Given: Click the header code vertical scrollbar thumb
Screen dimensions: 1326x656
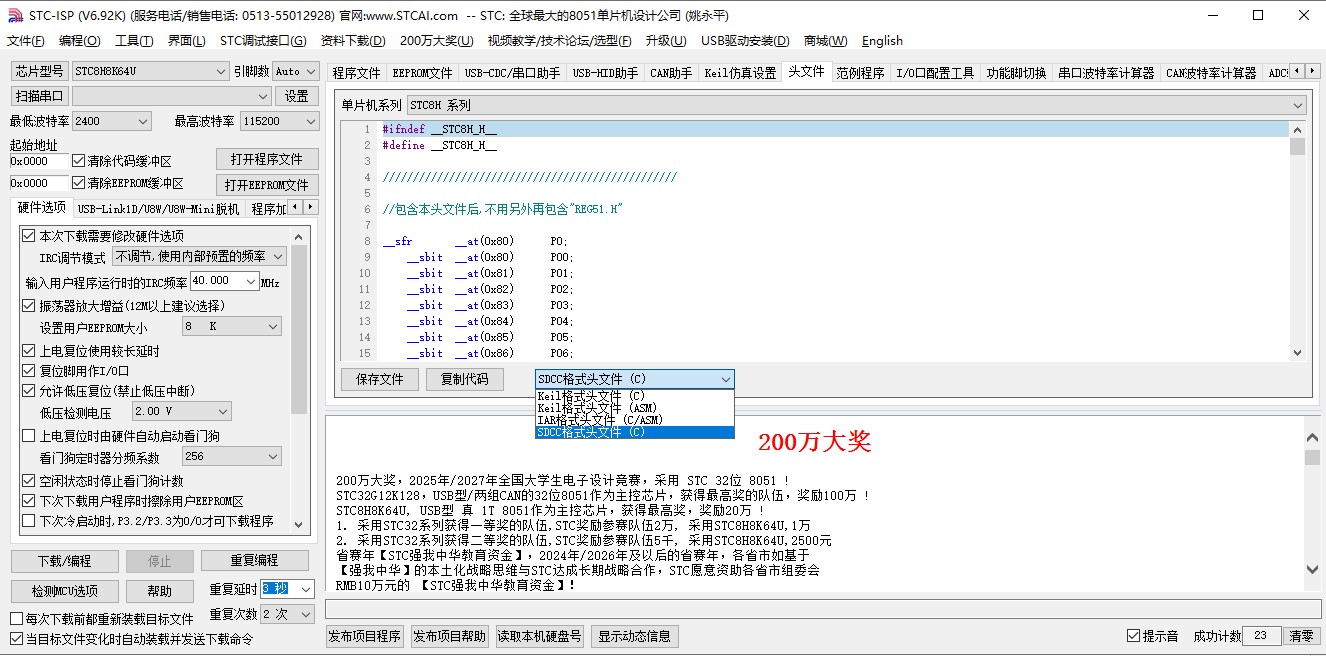Looking at the screenshot, I should click(1297, 147).
